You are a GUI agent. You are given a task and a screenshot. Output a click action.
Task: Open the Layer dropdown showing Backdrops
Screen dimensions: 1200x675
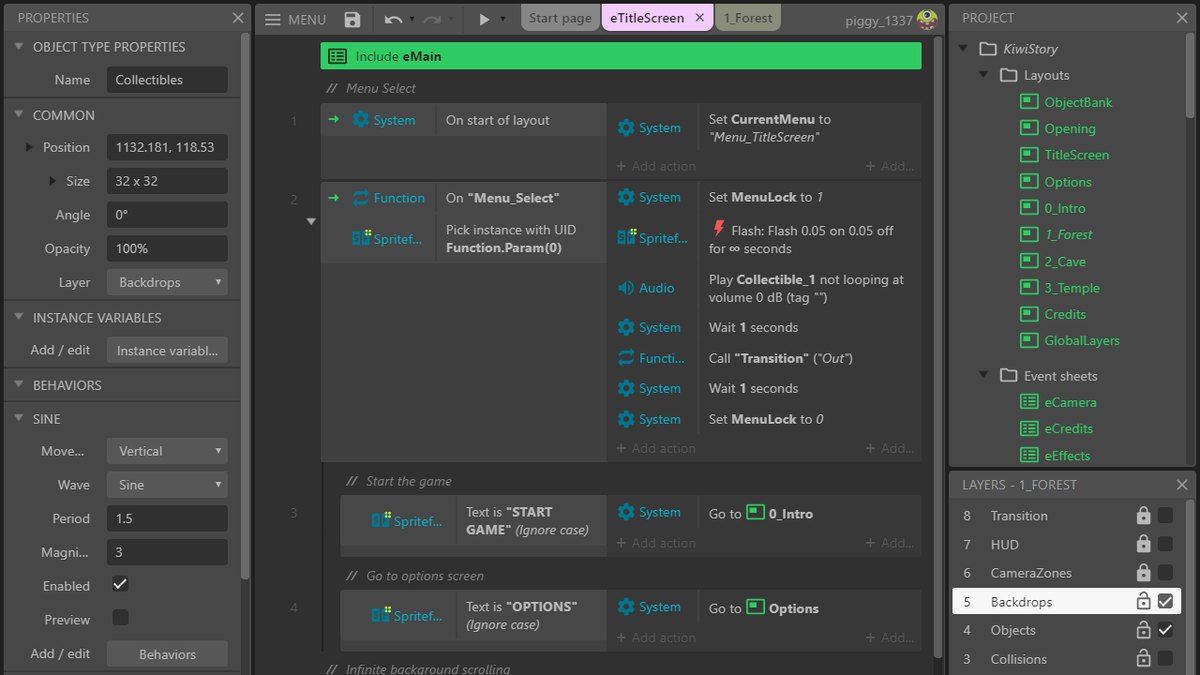coord(167,282)
